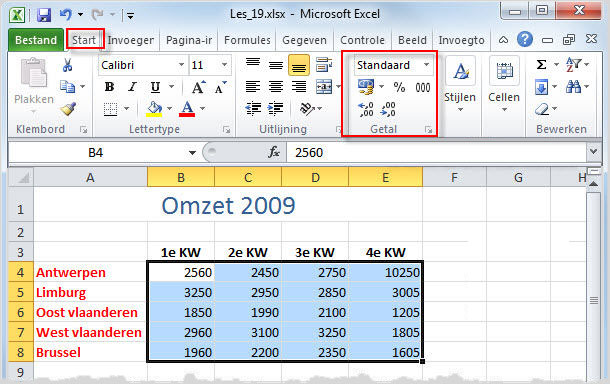The image size is (610, 384).
Task: Click the formula bar showing 2560
Action: [436, 153]
